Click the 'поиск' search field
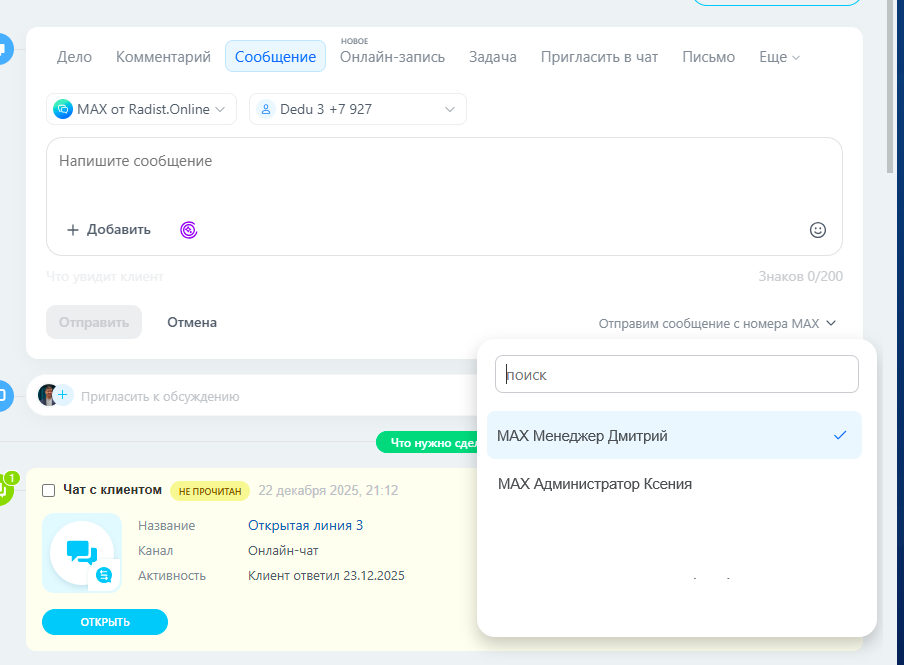The height and width of the screenshot is (665, 904). [x=677, y=375]
